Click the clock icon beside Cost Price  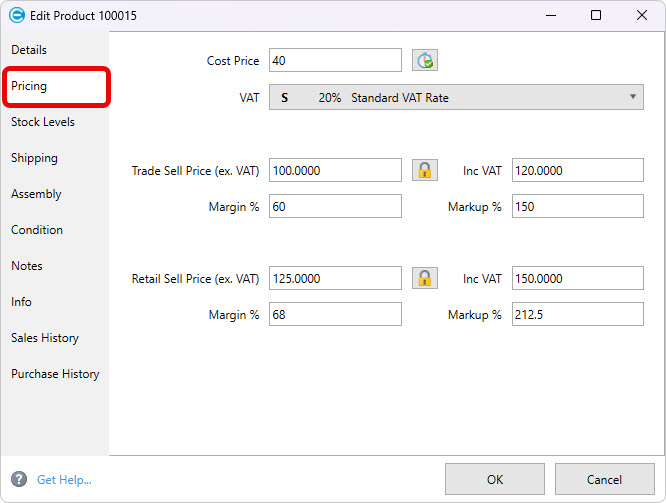(x=425, y=61)
